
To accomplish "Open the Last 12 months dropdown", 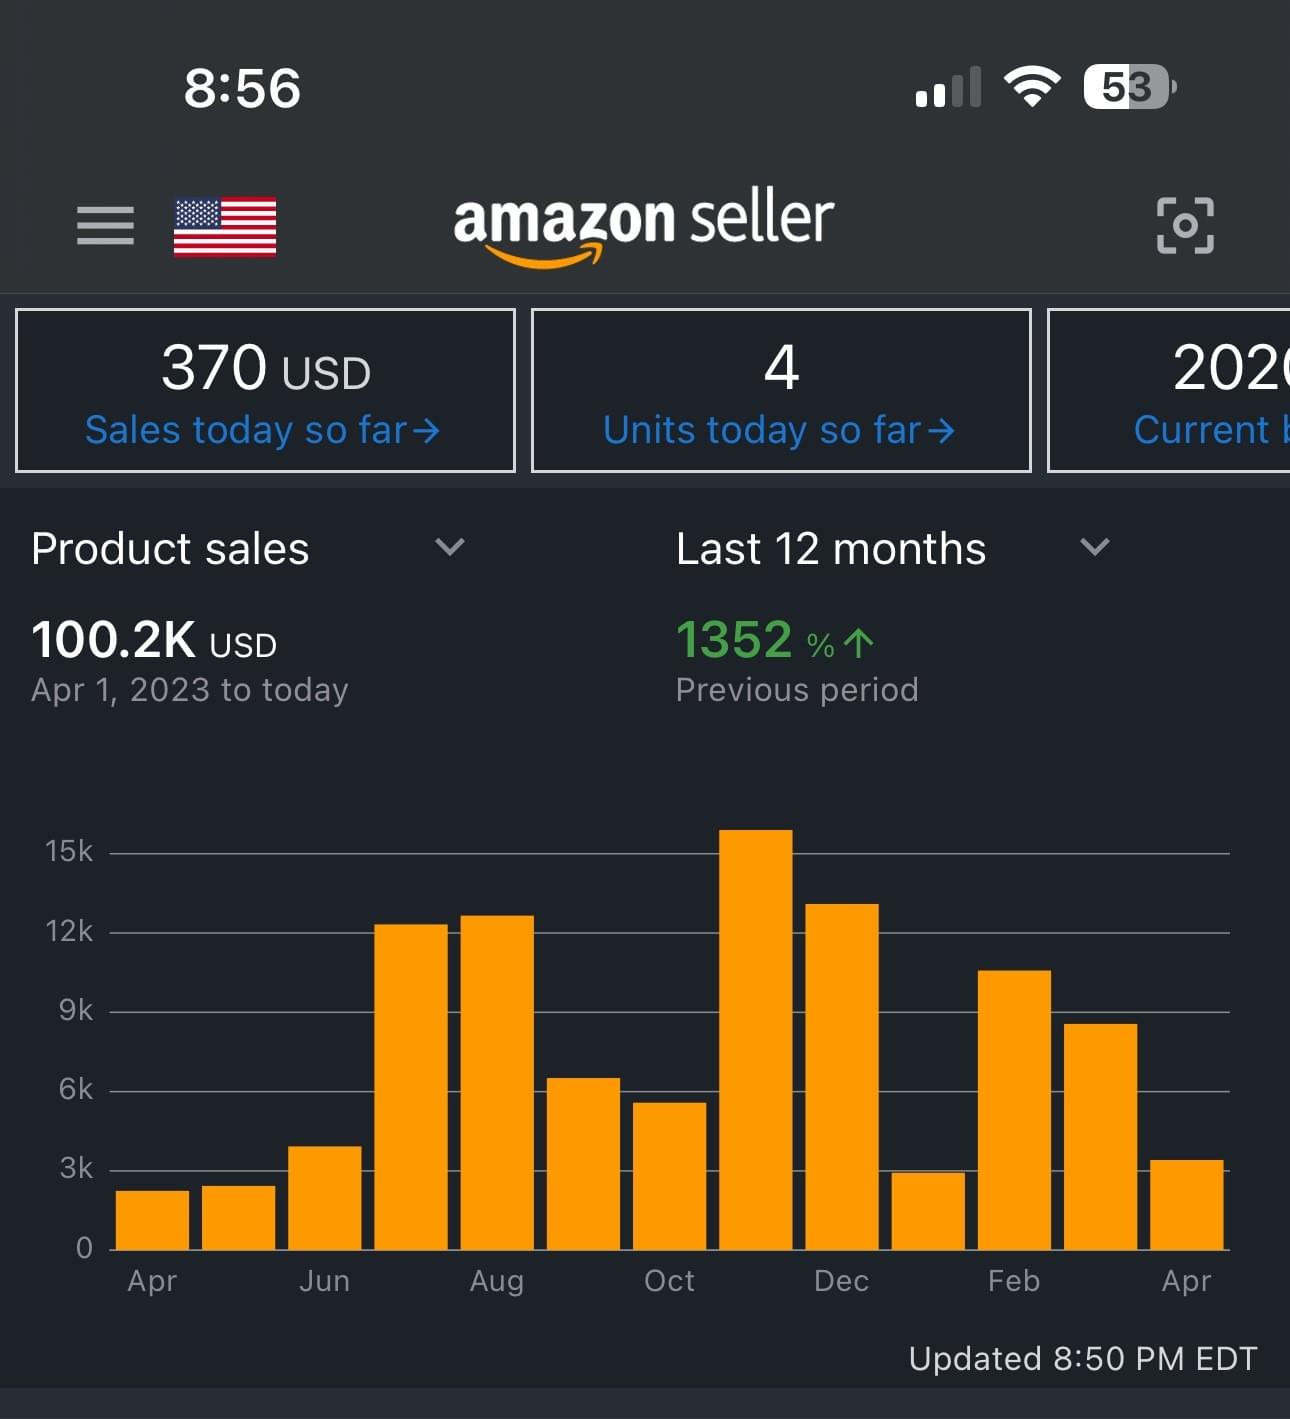I will pos(1095,547).
